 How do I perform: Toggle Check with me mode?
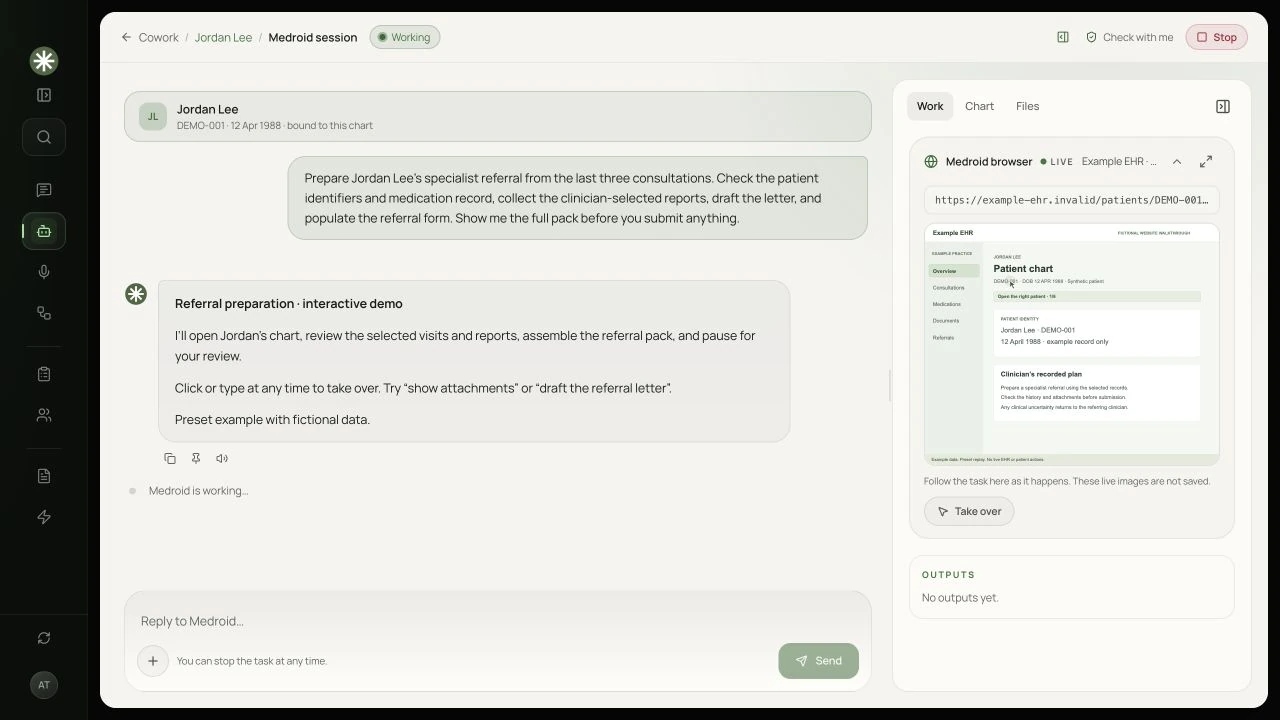point(1129,37)
